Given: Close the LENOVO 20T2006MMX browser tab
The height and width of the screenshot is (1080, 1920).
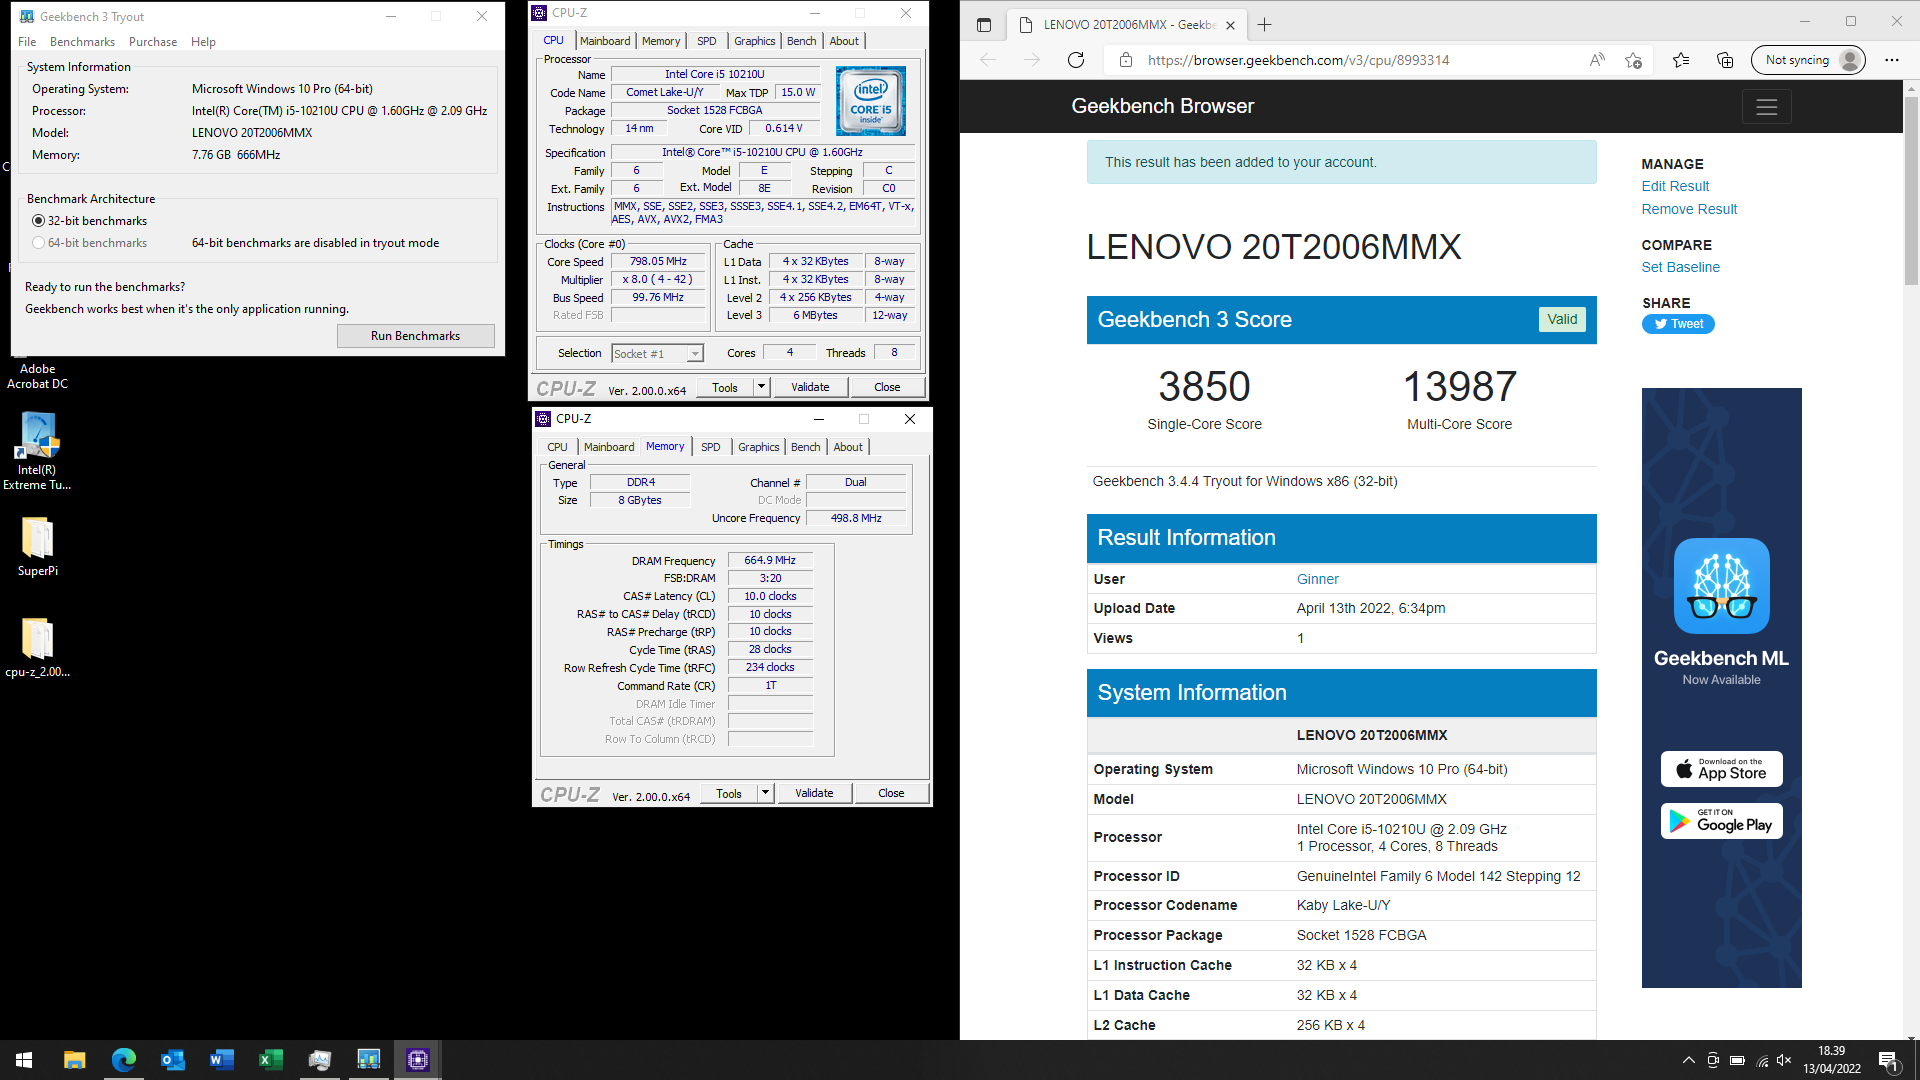Looking at the screenshot, I should coord(1230,25).
